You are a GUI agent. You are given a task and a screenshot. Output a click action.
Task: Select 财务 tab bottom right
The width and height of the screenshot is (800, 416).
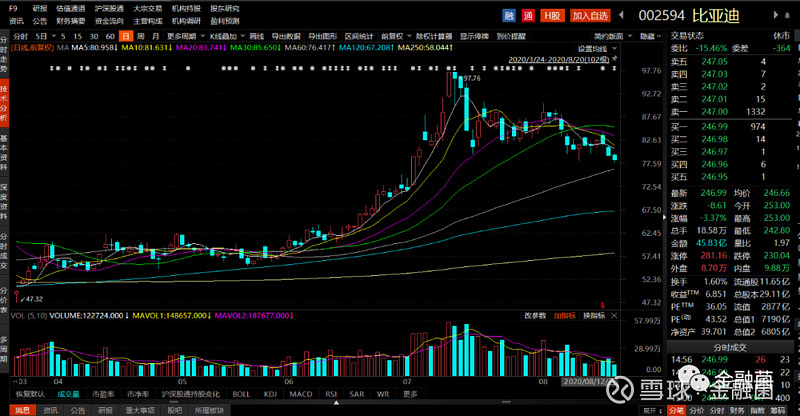coord(737,410)
